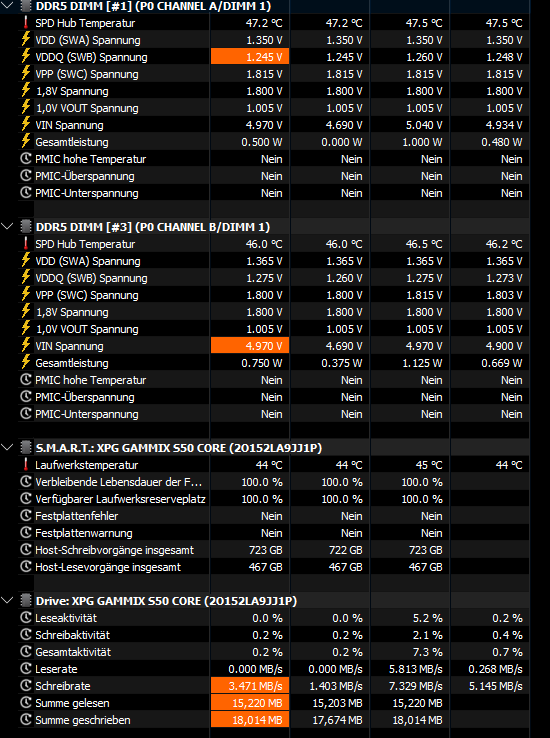Click lightning icon of DIMM #1 1,8V Spannung
The height and width of the screenshot is (738, 550).
pyautogui.click(x=26, y=90)
